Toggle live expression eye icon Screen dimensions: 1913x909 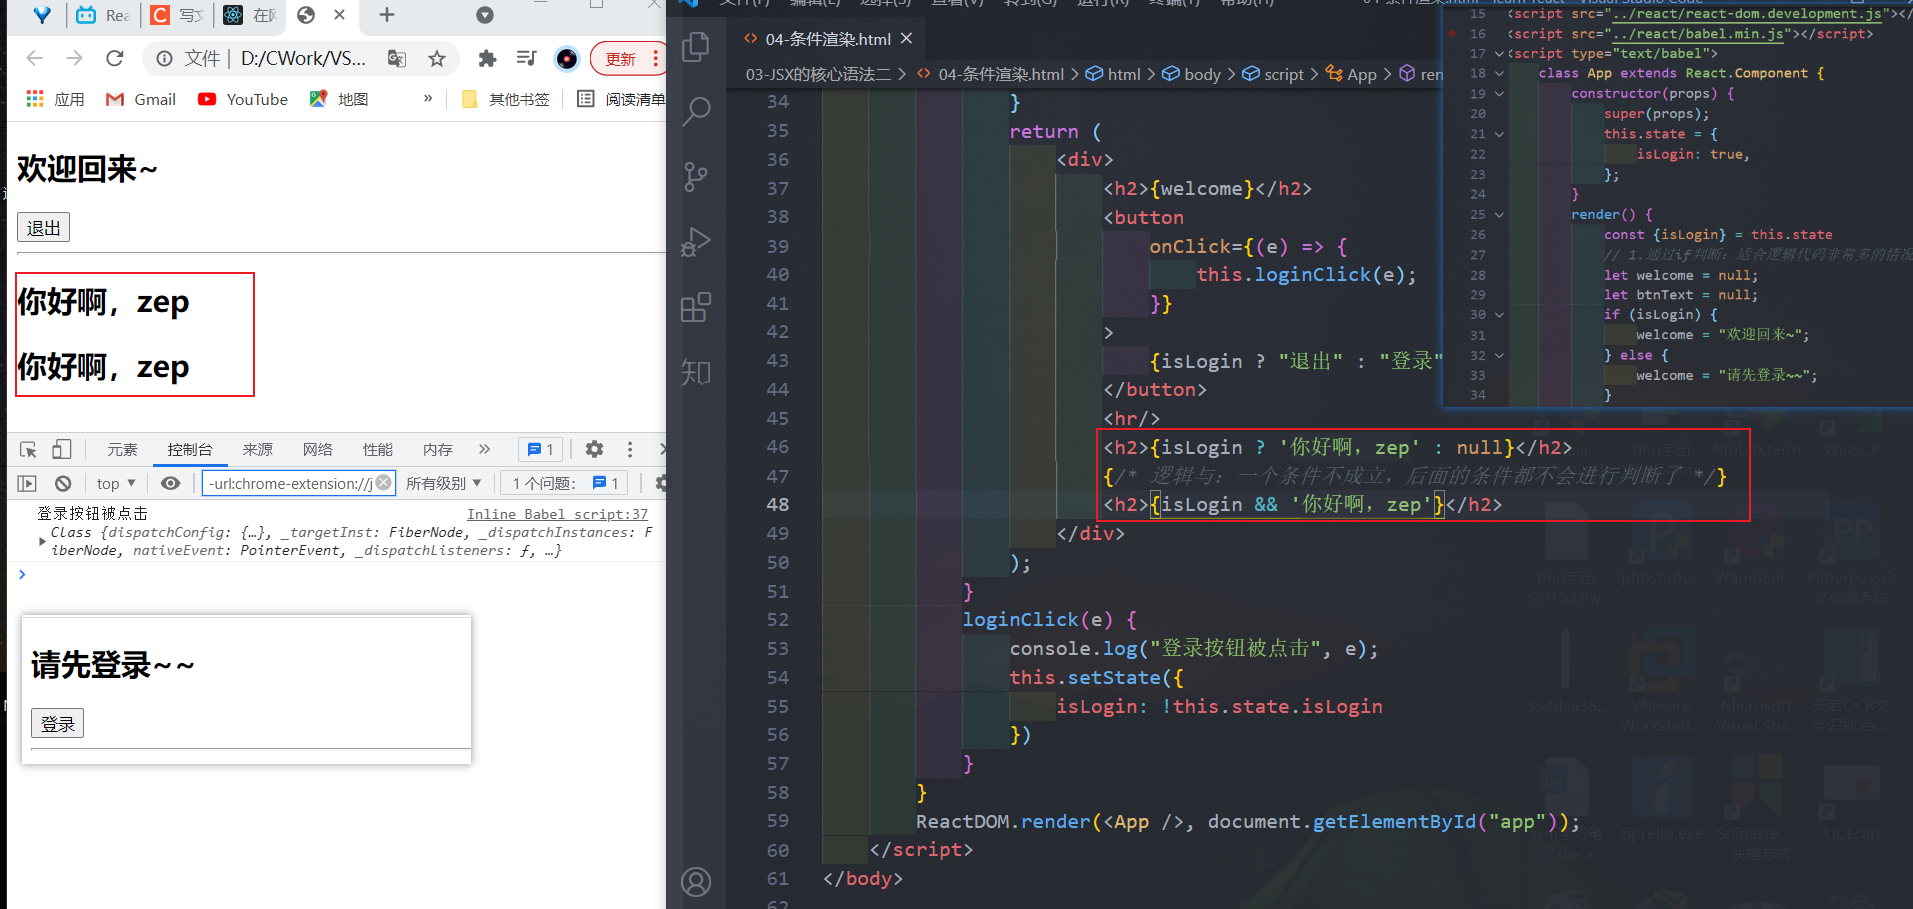pyautogui.click(x=171, y=484)
